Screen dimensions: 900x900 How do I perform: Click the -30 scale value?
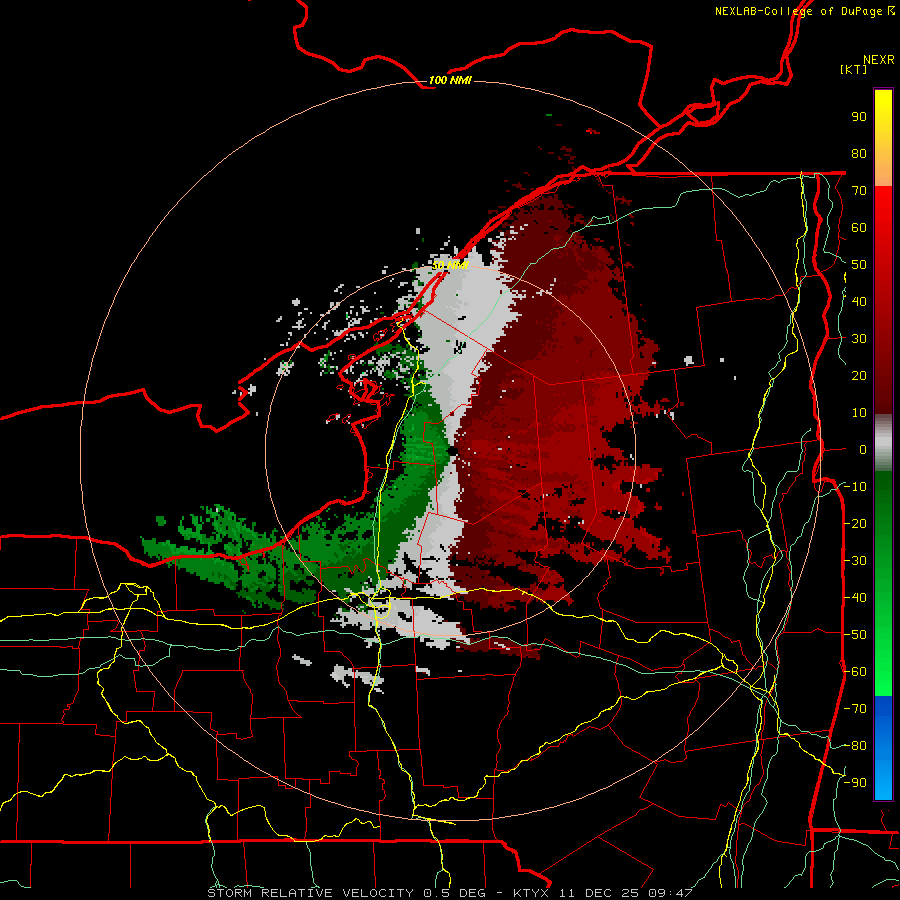click(x=855, y=561)
